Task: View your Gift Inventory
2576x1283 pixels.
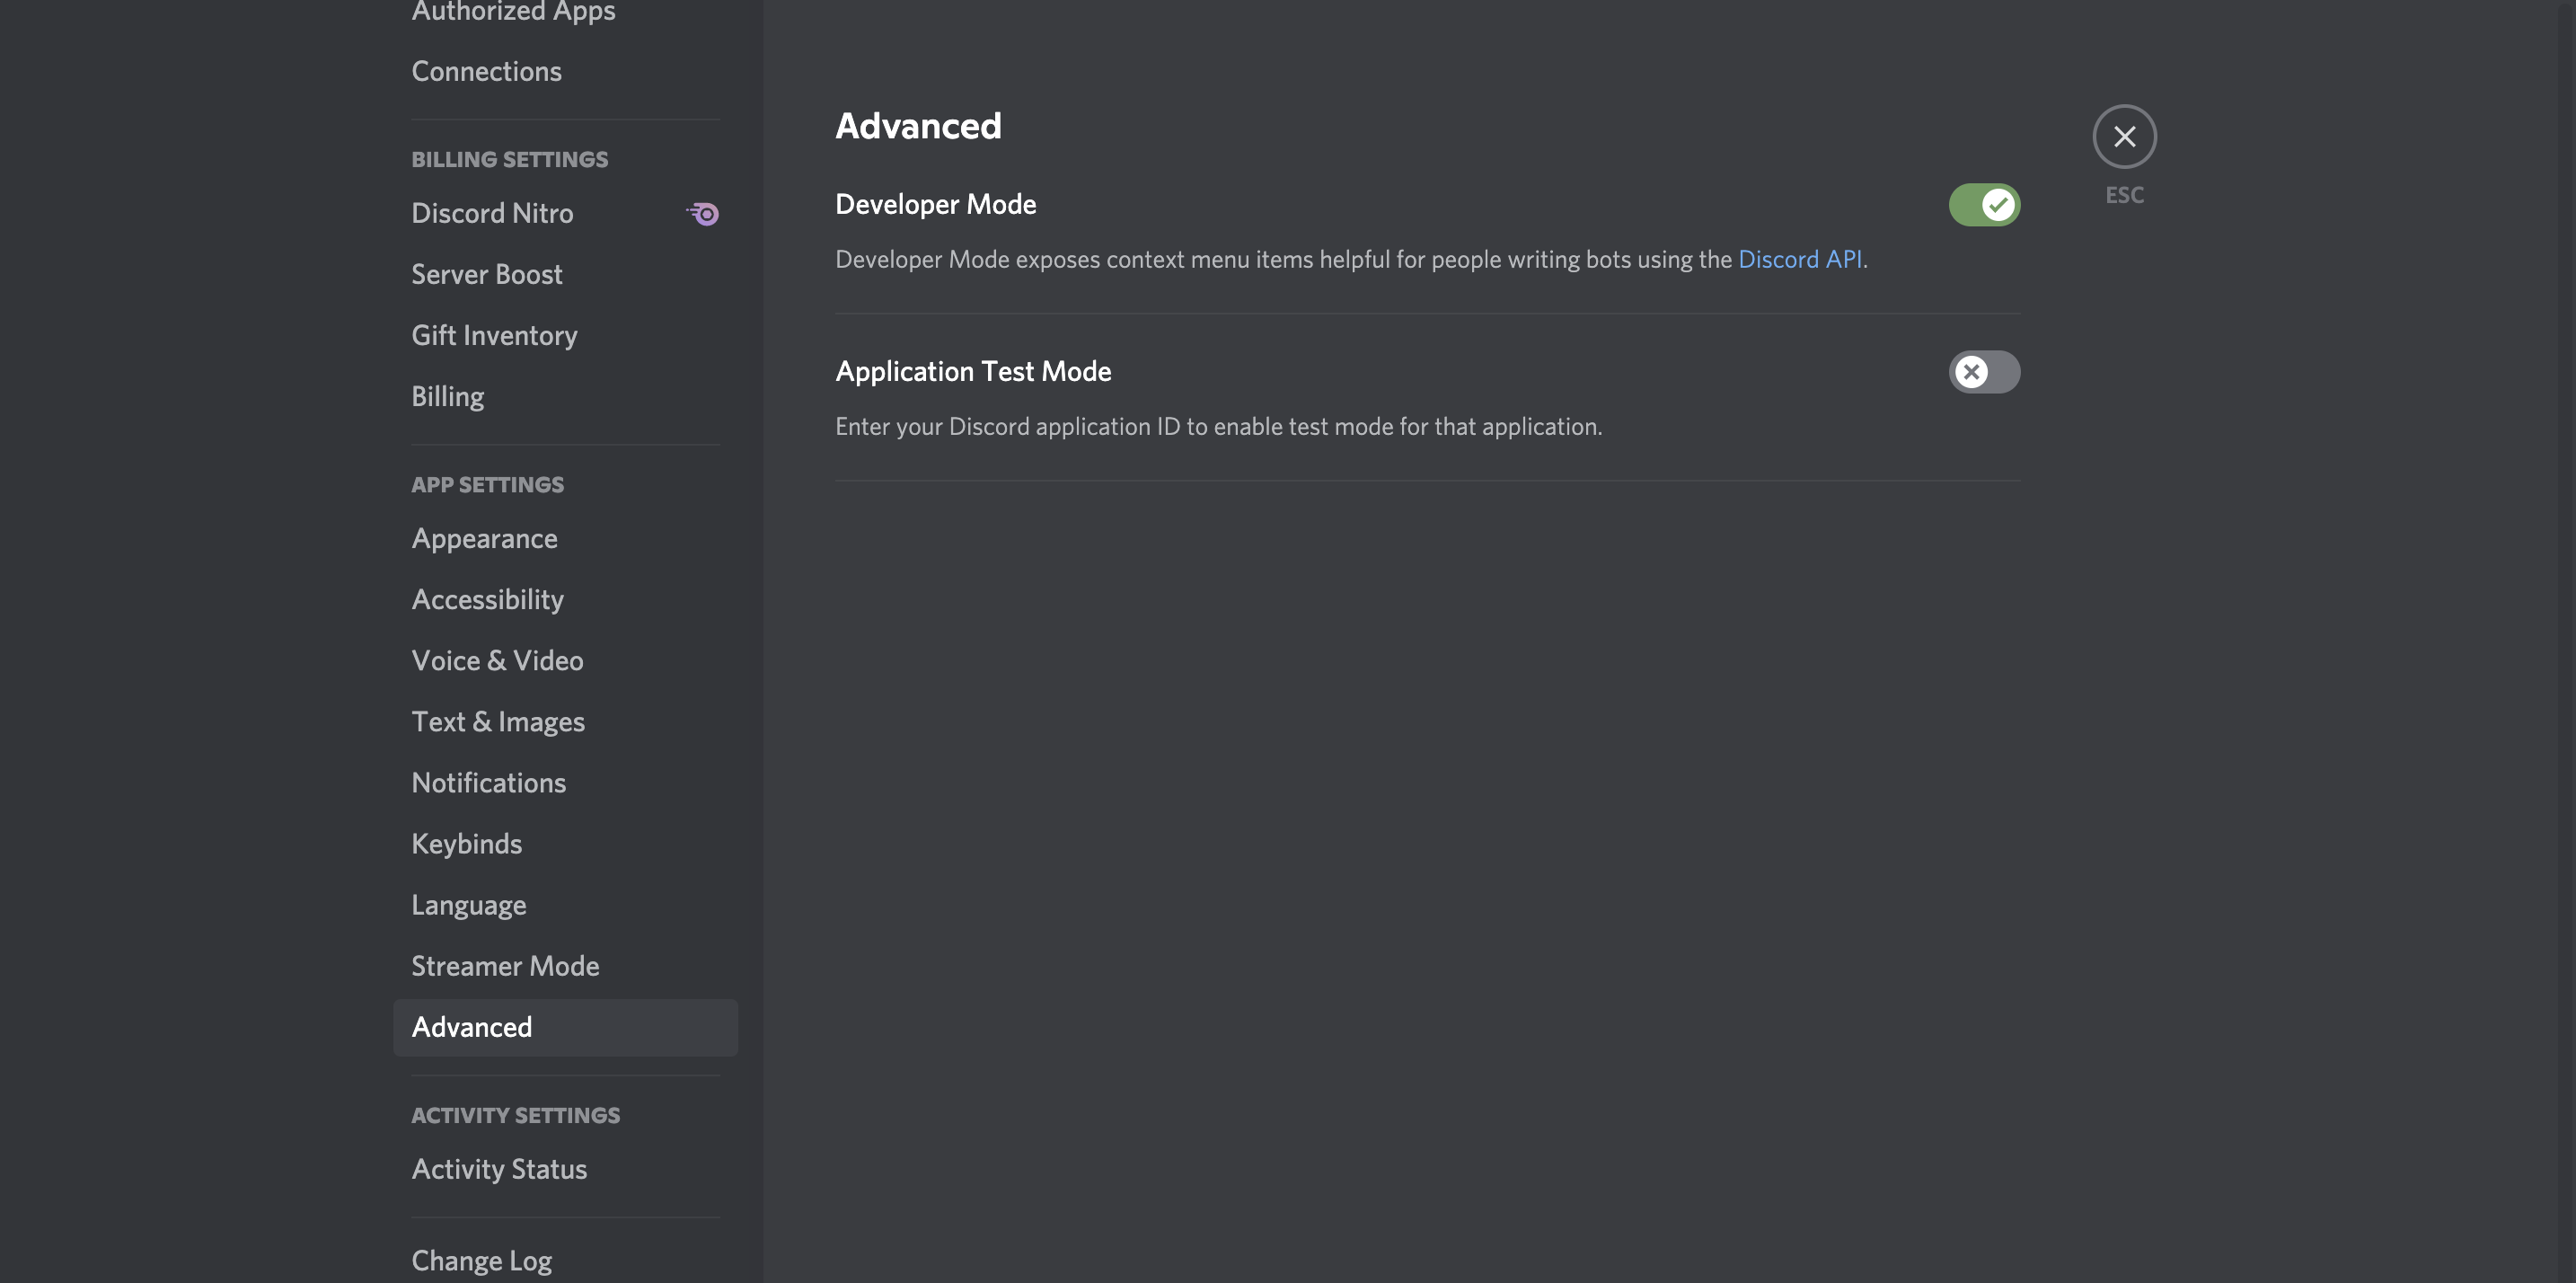Action: pyautogui.click(x=494, y=335)
